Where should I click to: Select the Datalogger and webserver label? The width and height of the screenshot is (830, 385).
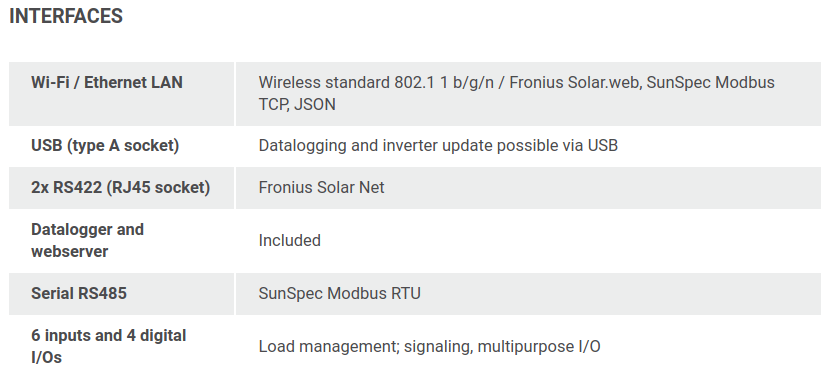pos(87,240)
